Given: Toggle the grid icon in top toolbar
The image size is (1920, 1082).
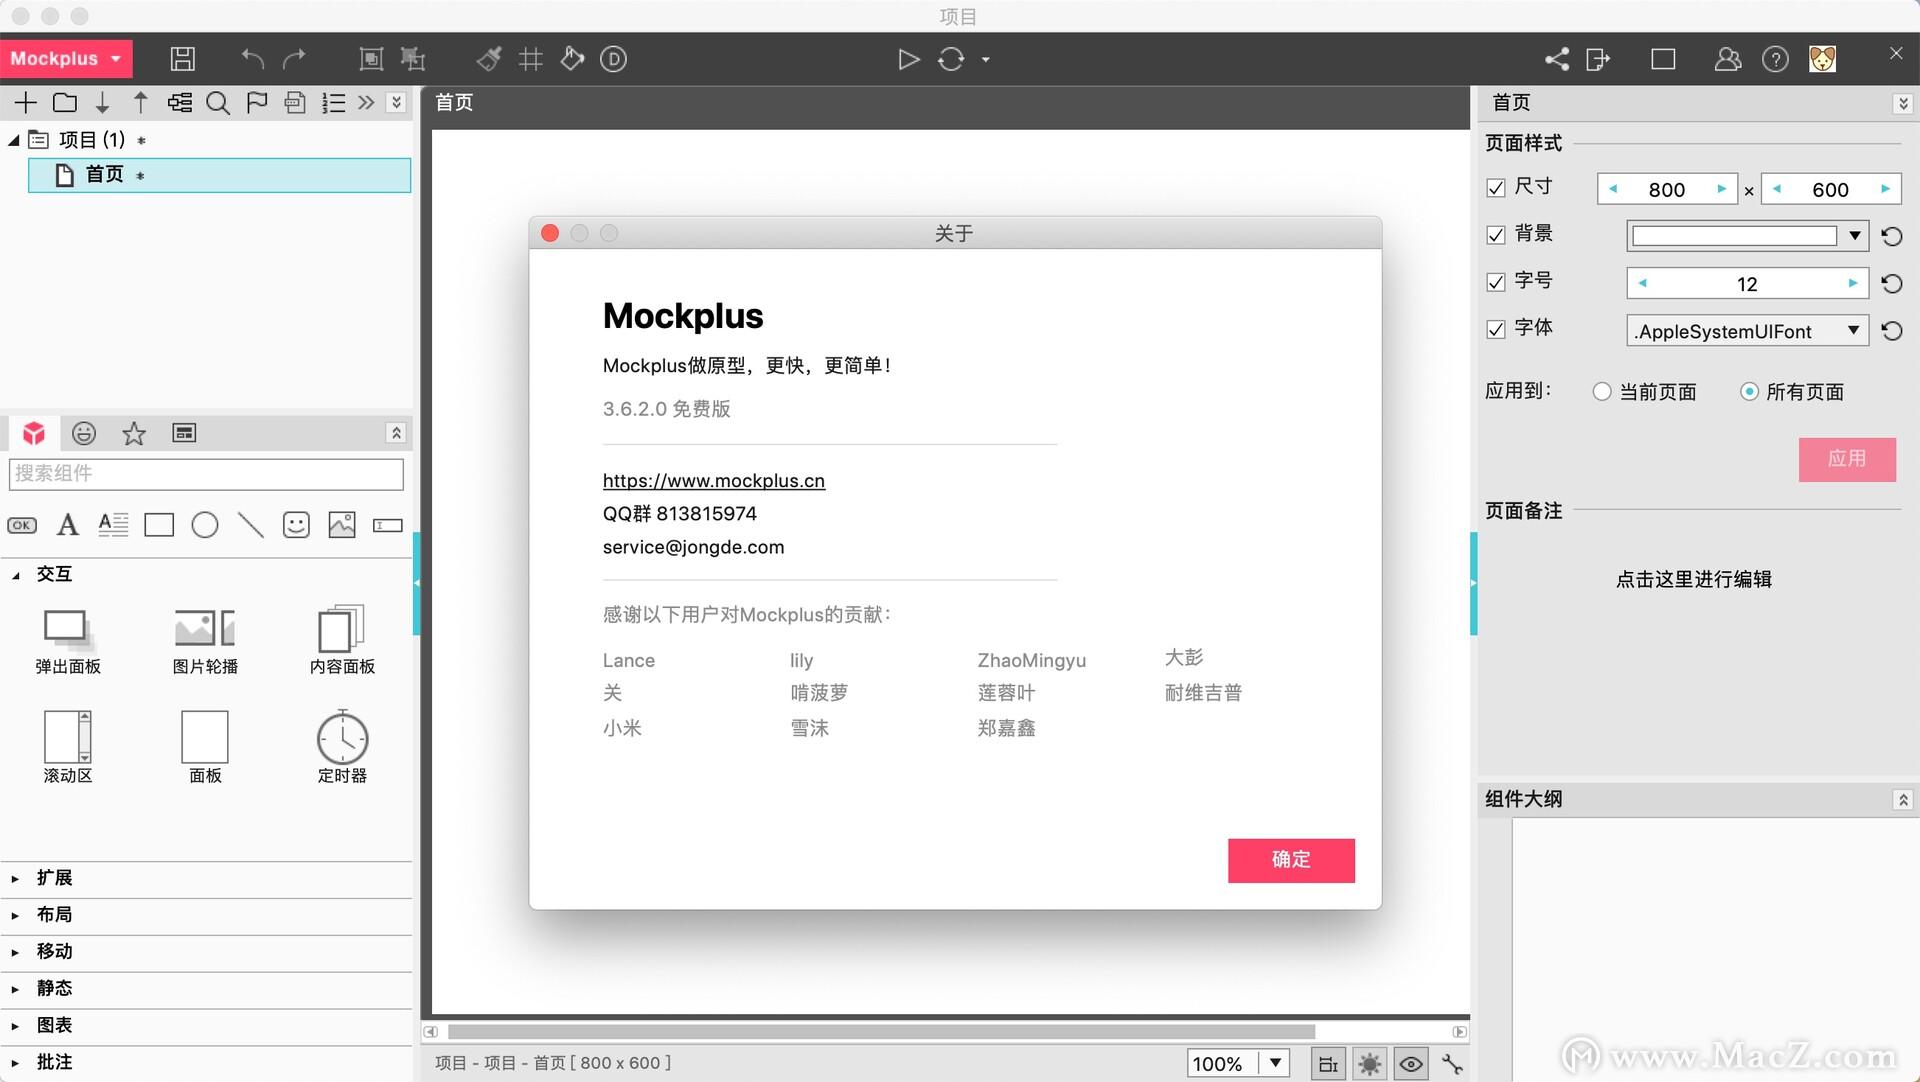Looking at the screenshot, I should click(x=530, y=59).
